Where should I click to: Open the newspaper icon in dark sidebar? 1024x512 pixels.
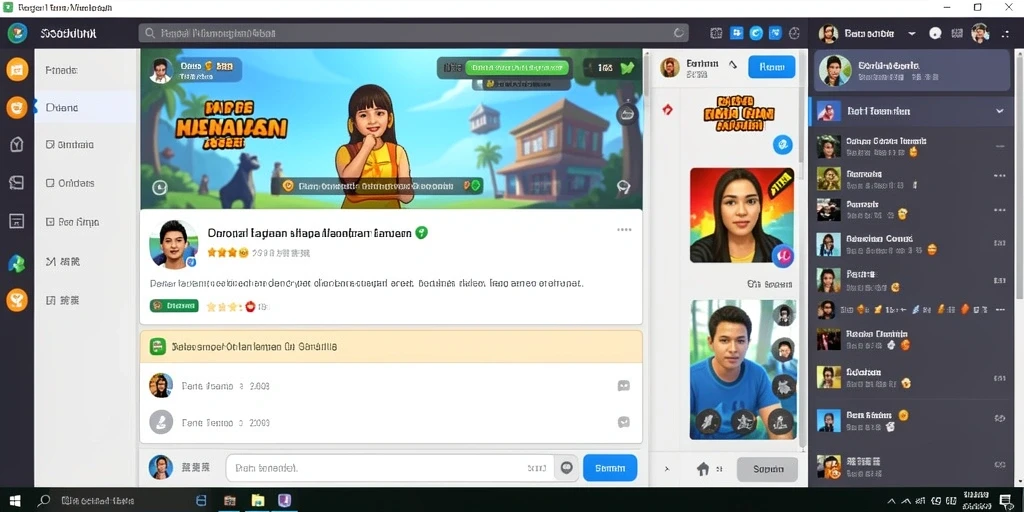tap(17, 183)
